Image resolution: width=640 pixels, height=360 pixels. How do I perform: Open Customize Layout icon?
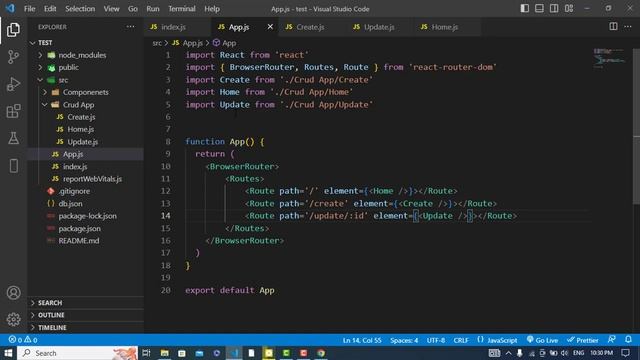pos(569,9)
